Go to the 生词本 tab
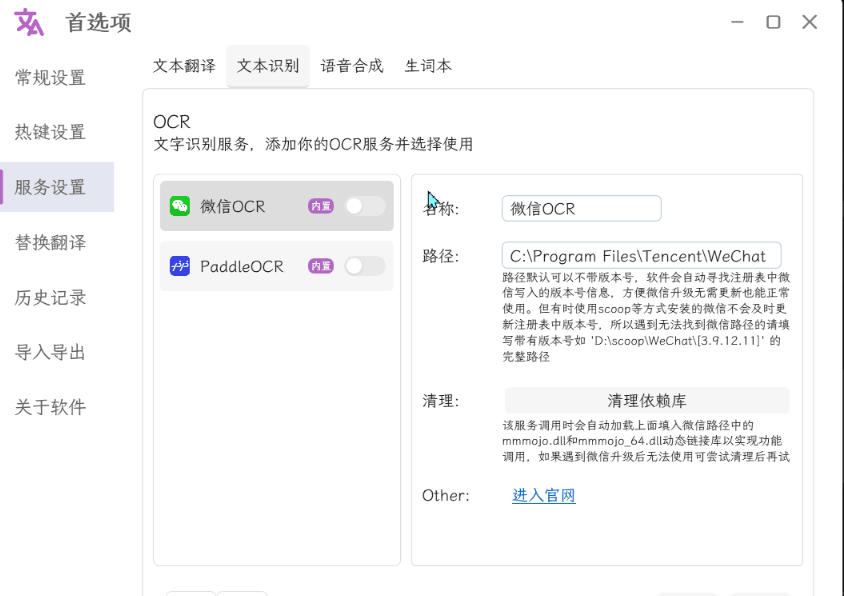Screen dimensions: 844x596 [428, 66]
